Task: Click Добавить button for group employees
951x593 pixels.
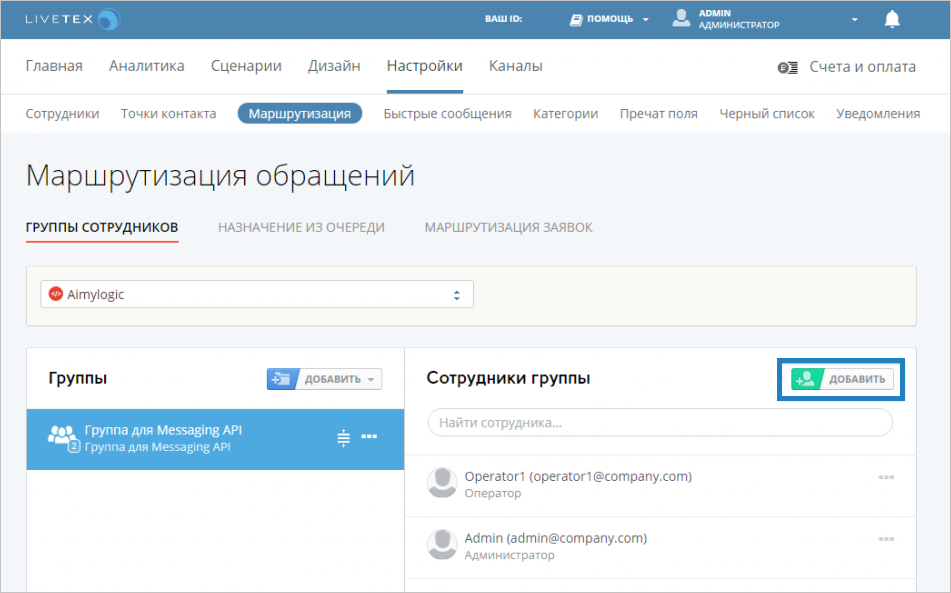Action: click(x=841, y=379)
